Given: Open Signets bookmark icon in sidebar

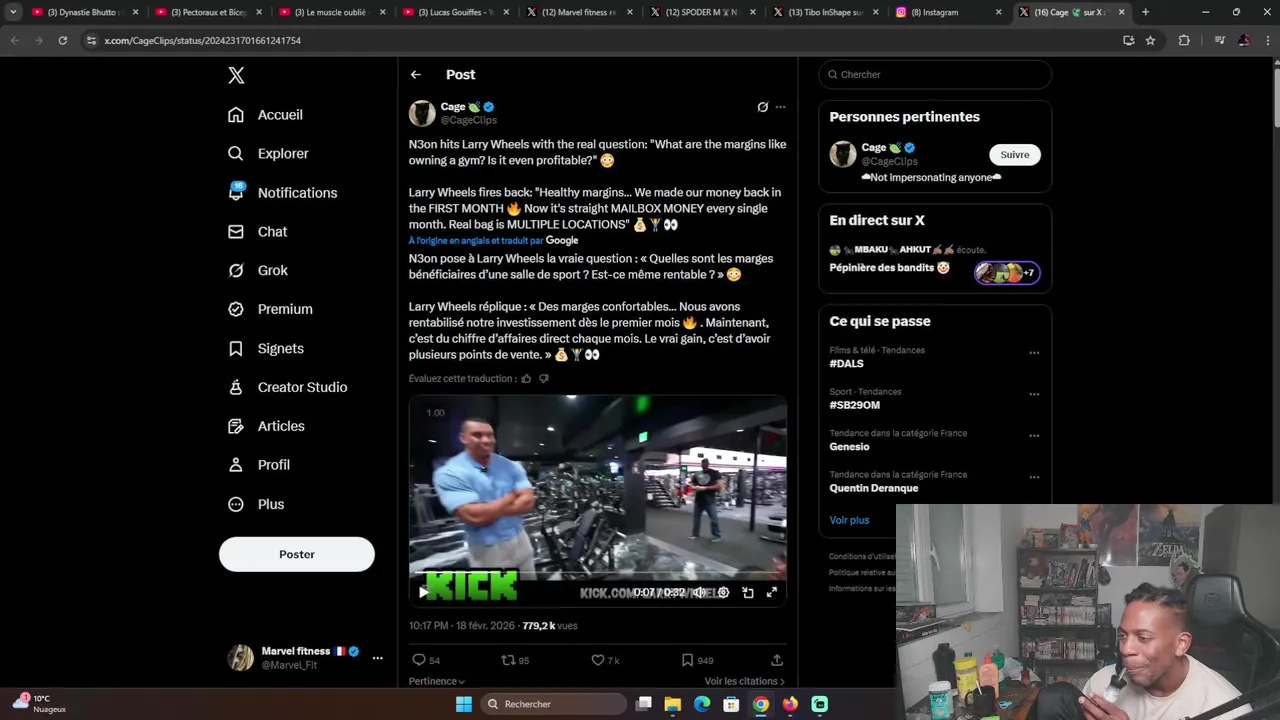Looking at the screenshot, I should 236,348.
